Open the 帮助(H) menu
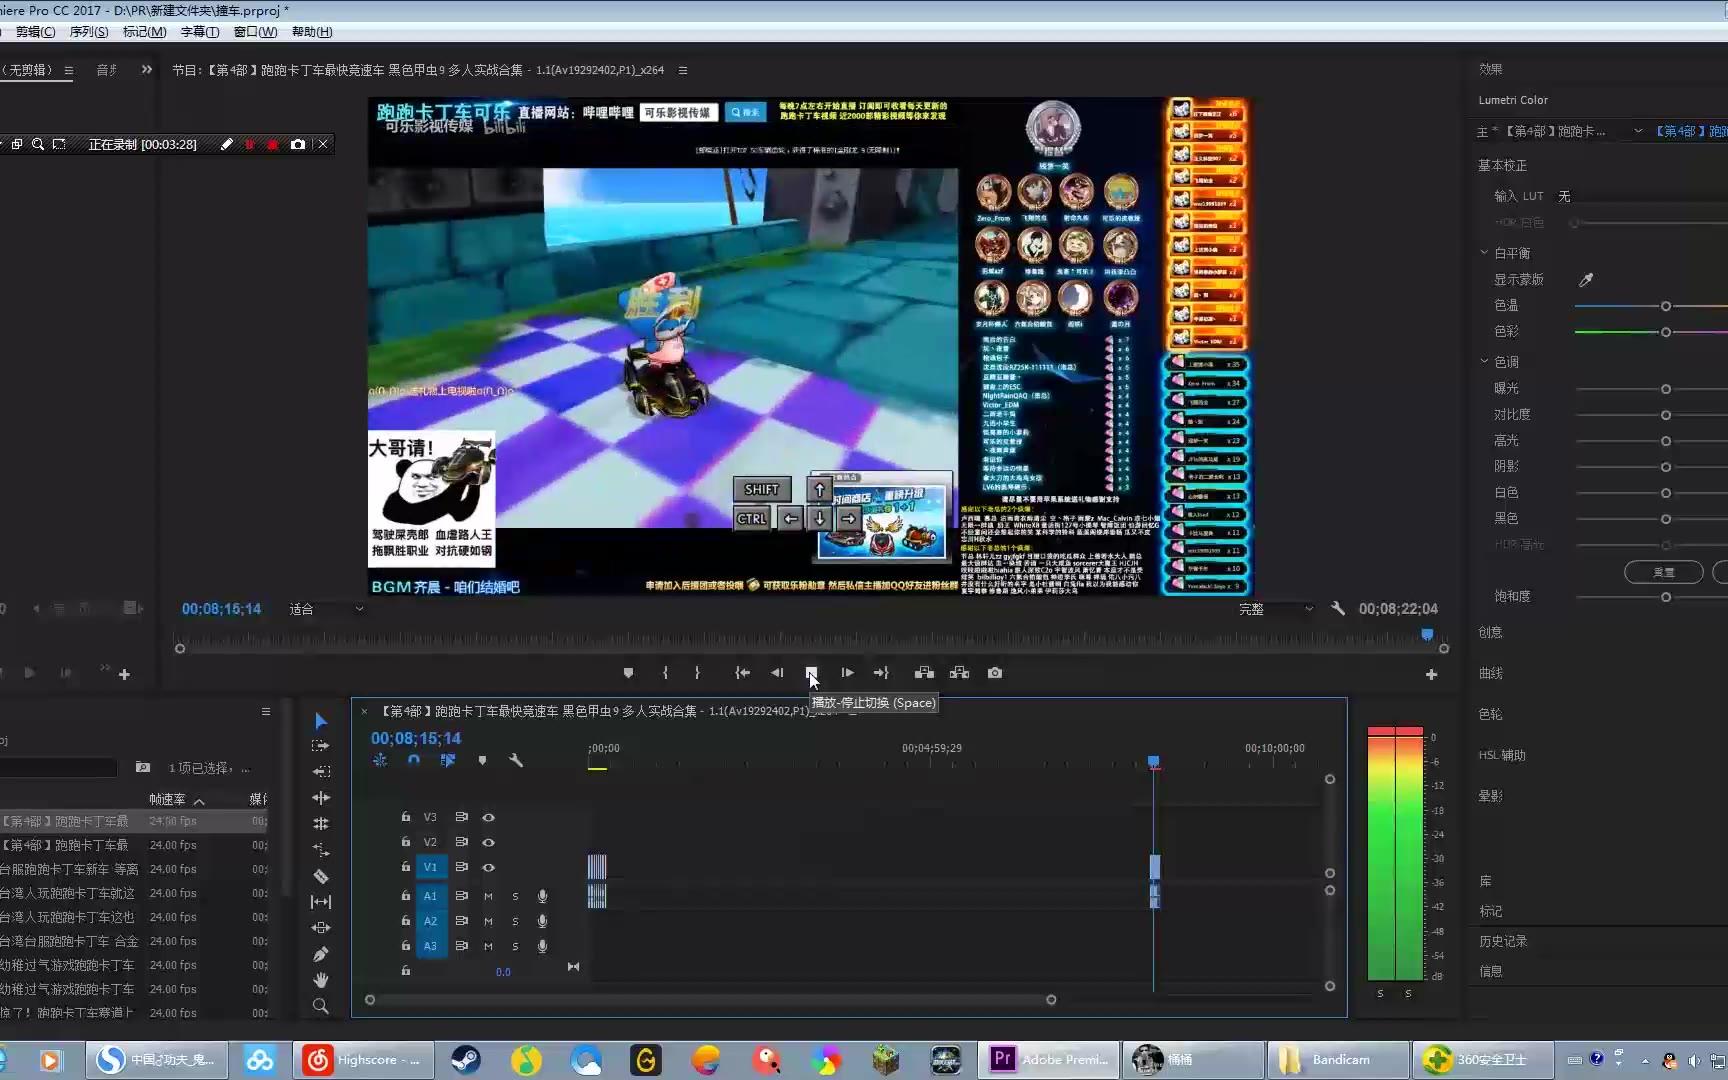The height and width of the screenshot is (1080, 1728). tap(312, 32)
